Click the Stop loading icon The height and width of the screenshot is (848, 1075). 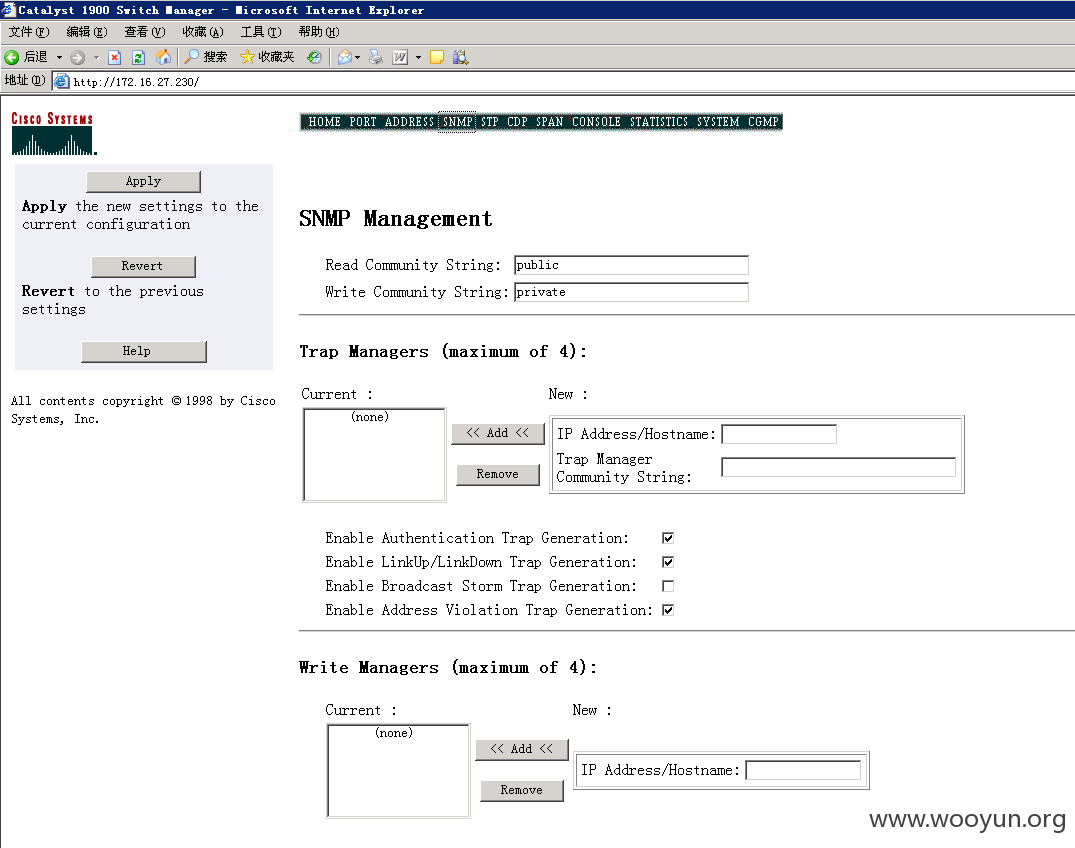(114, 58)
